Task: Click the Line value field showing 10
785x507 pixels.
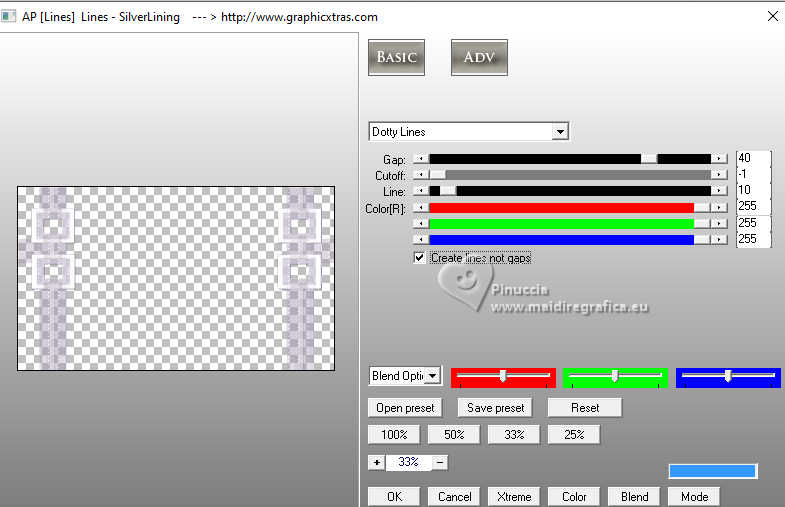Action: coord(753,190)
